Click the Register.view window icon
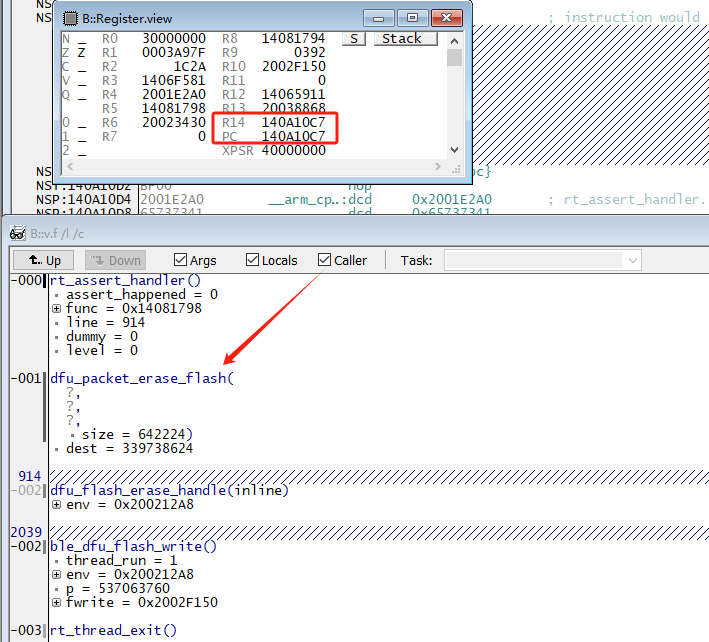709x642 pixels. [70, 19]
